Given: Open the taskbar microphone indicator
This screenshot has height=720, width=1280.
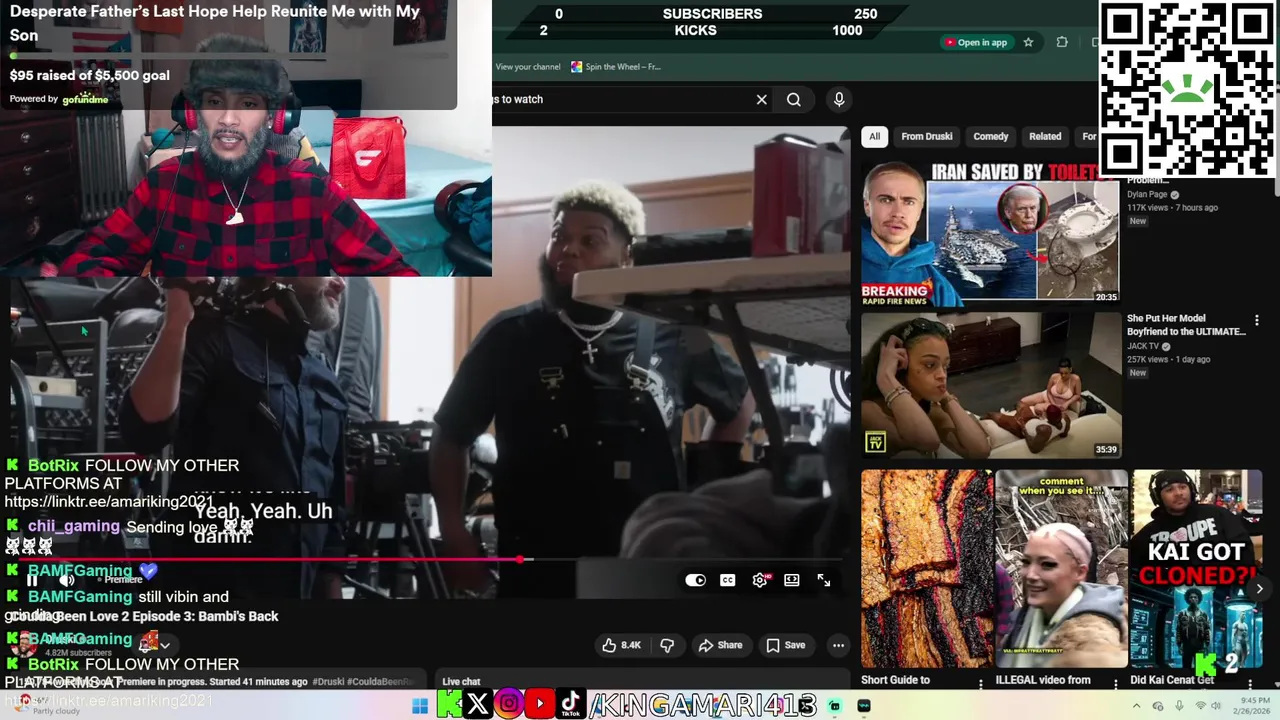Looking at the screenshot, I should 1180,706.
